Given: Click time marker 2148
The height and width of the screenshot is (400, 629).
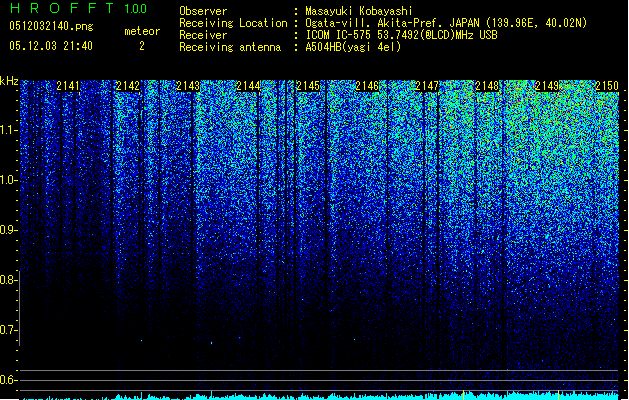Looking at the screenshot, I should tap(487, 86).
